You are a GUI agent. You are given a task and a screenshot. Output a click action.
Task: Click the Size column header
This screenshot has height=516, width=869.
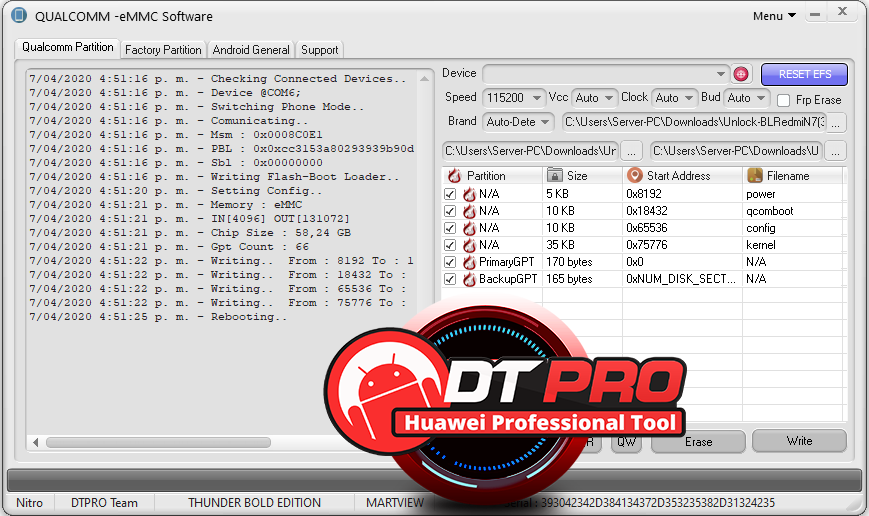pos(582,176)
